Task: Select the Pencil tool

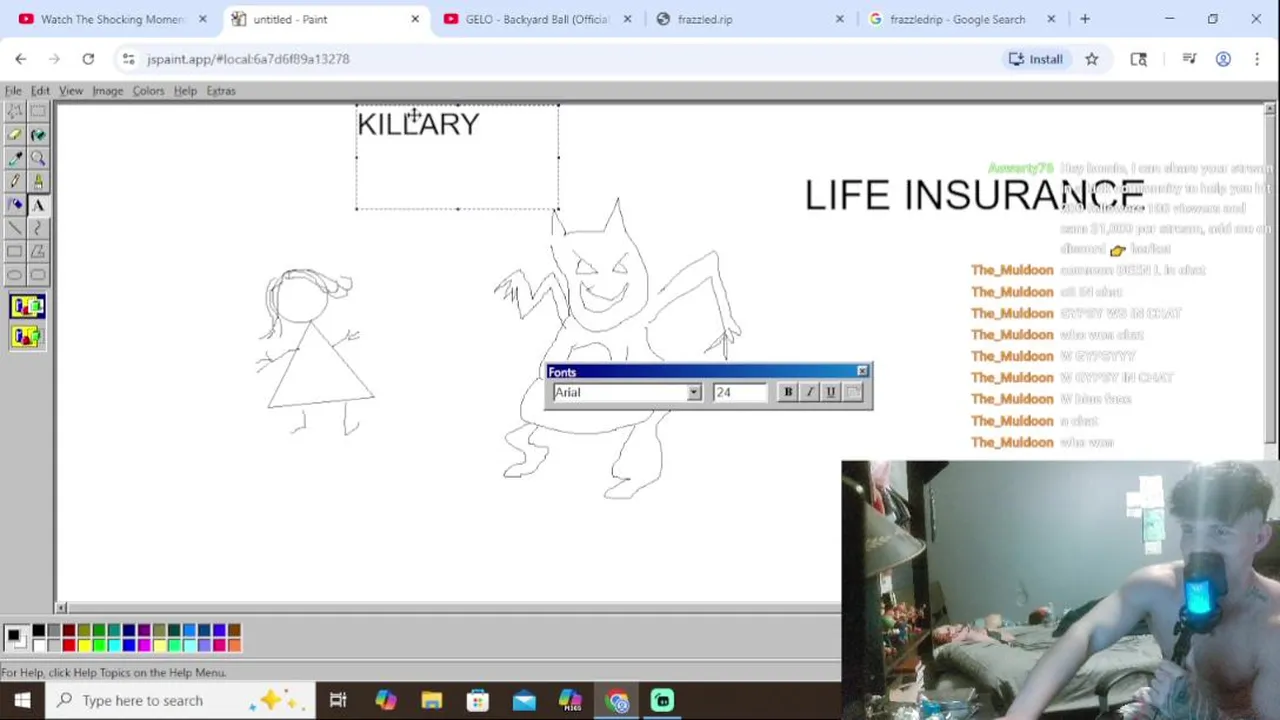Action: click(15, 181)
